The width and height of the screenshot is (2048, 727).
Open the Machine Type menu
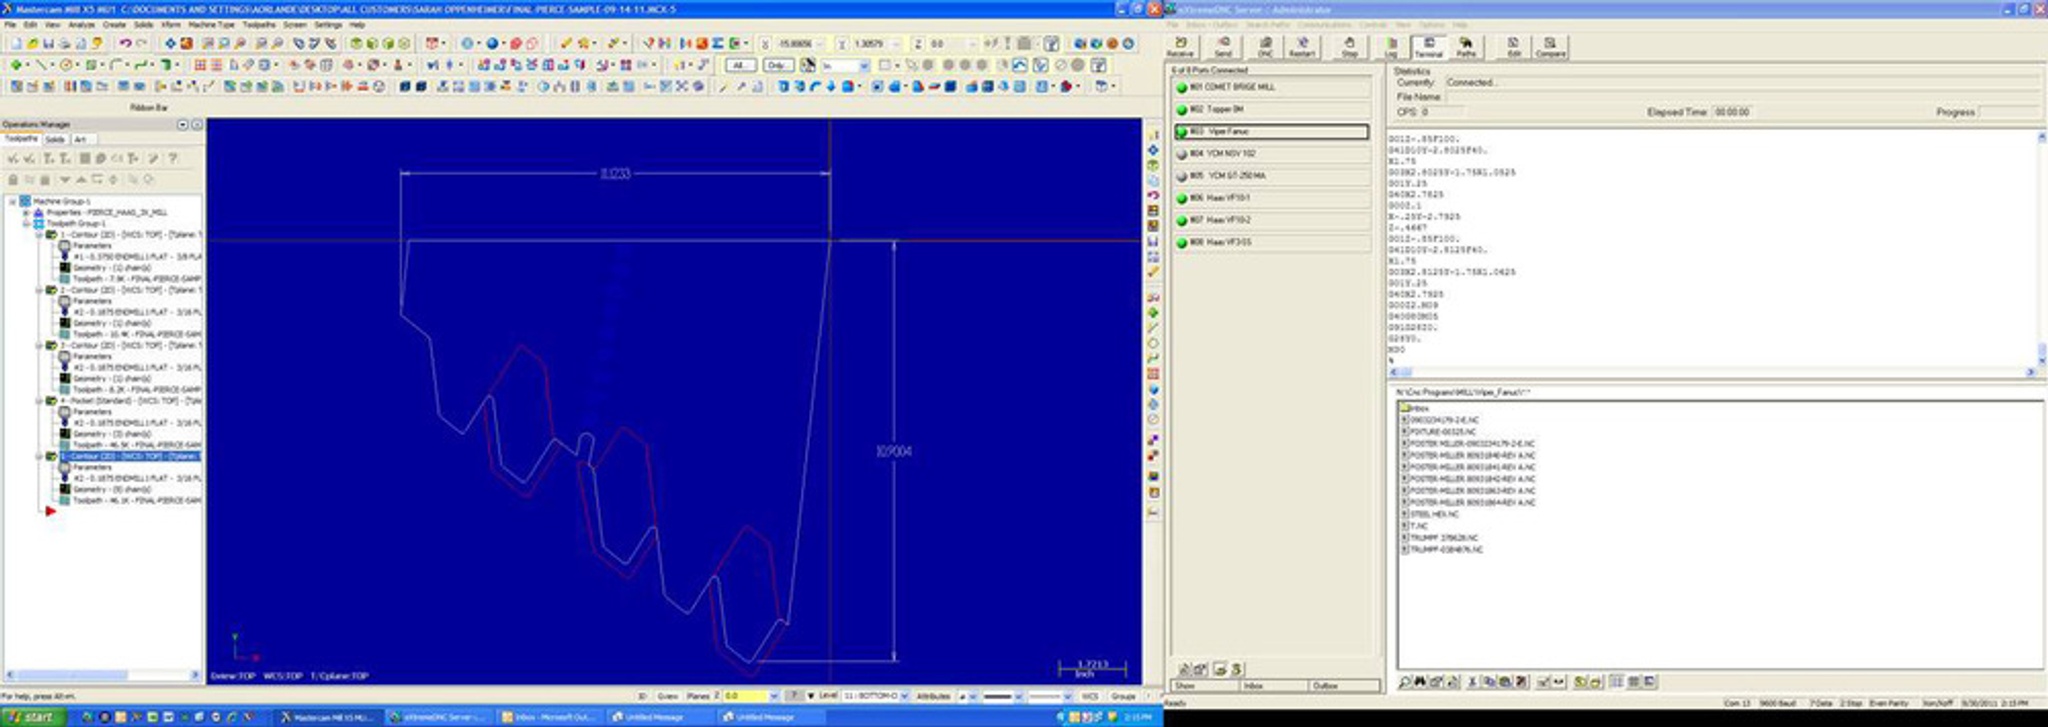tap(210, 24)
